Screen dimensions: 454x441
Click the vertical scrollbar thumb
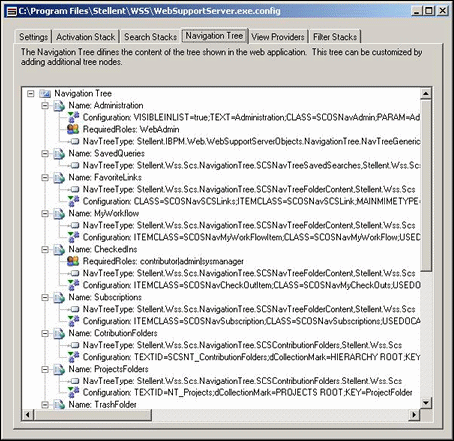426,186
